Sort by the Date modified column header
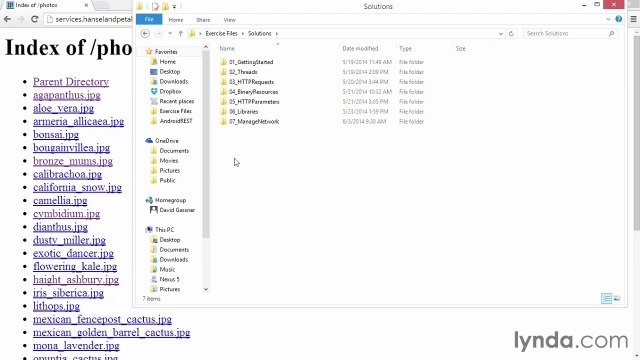Viewport: 640px width, 360px height. [360, 49]
